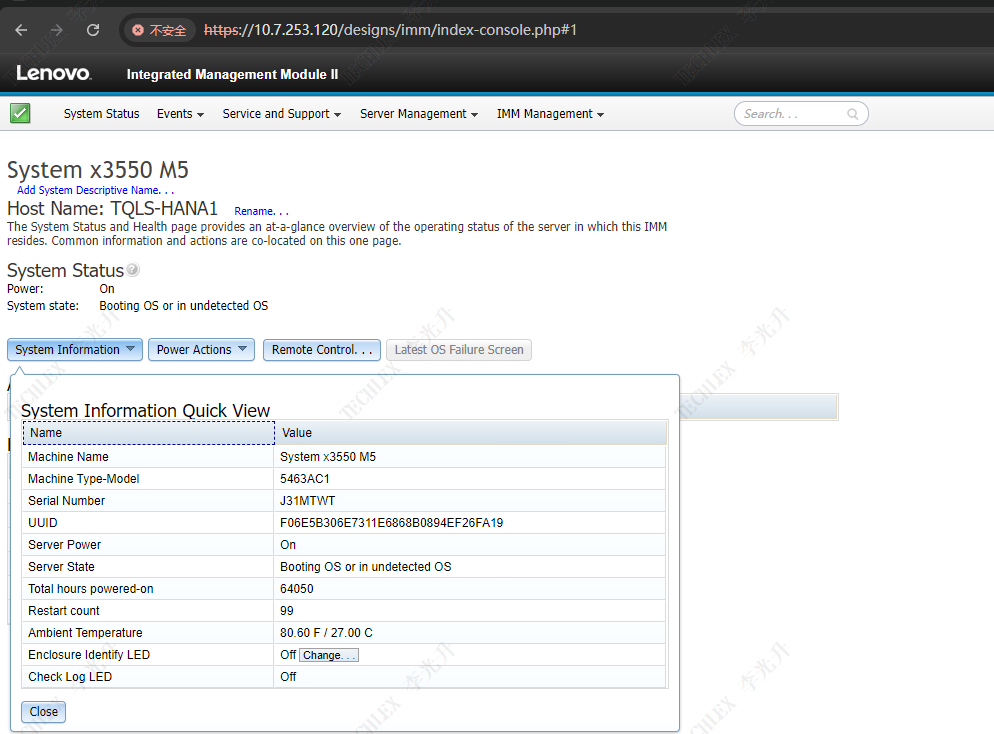Click the Lenovo logo
This screenshot has height=734, width=994.
click(54, 74)
